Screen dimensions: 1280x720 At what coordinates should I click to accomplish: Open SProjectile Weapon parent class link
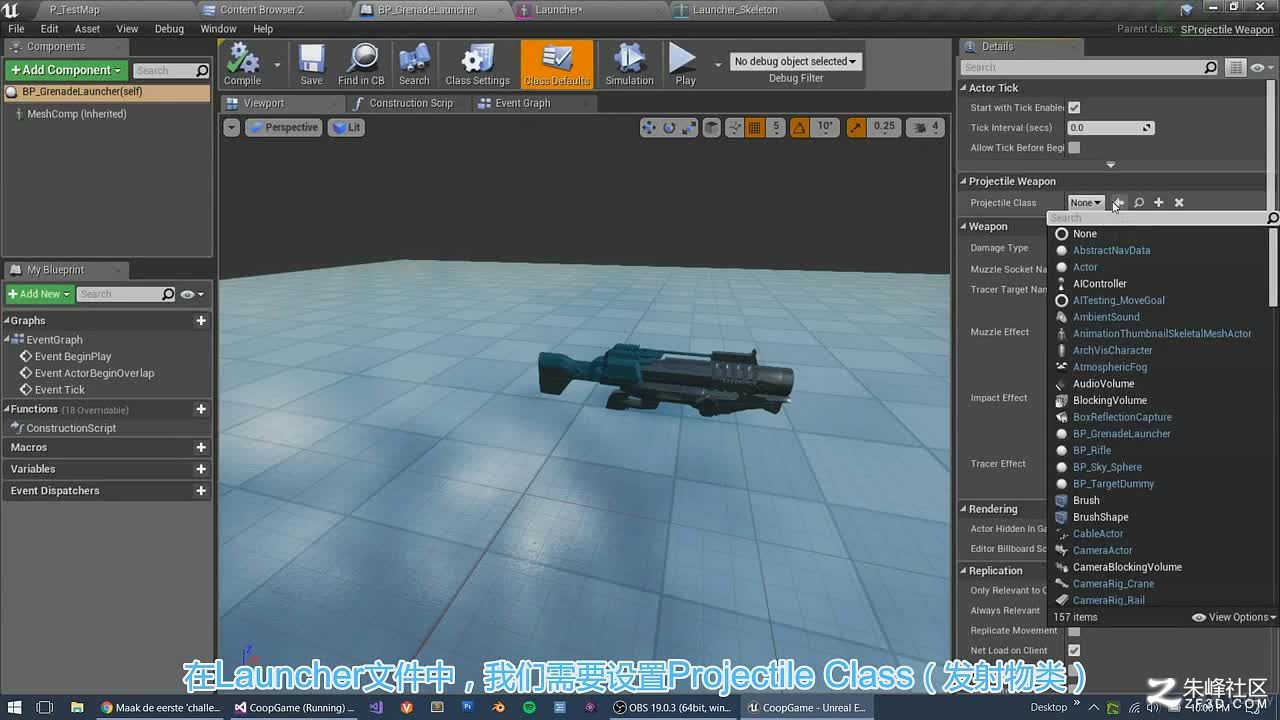tap(1227, 30)
